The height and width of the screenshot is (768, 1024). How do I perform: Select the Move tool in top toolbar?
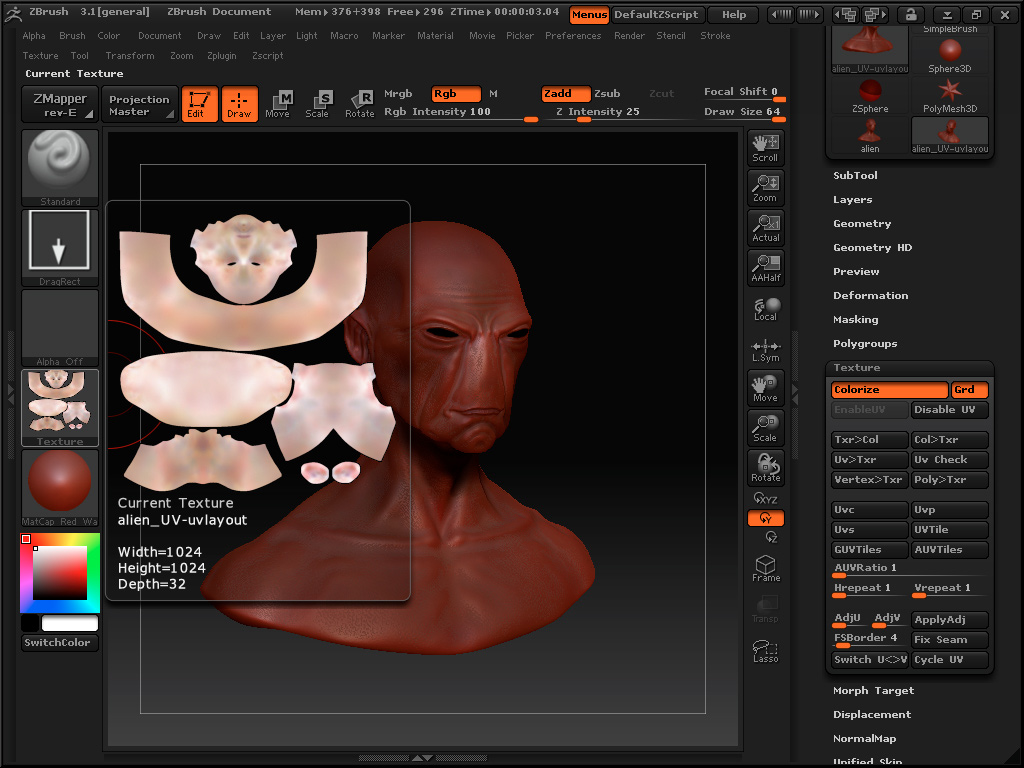click(278, 104)
